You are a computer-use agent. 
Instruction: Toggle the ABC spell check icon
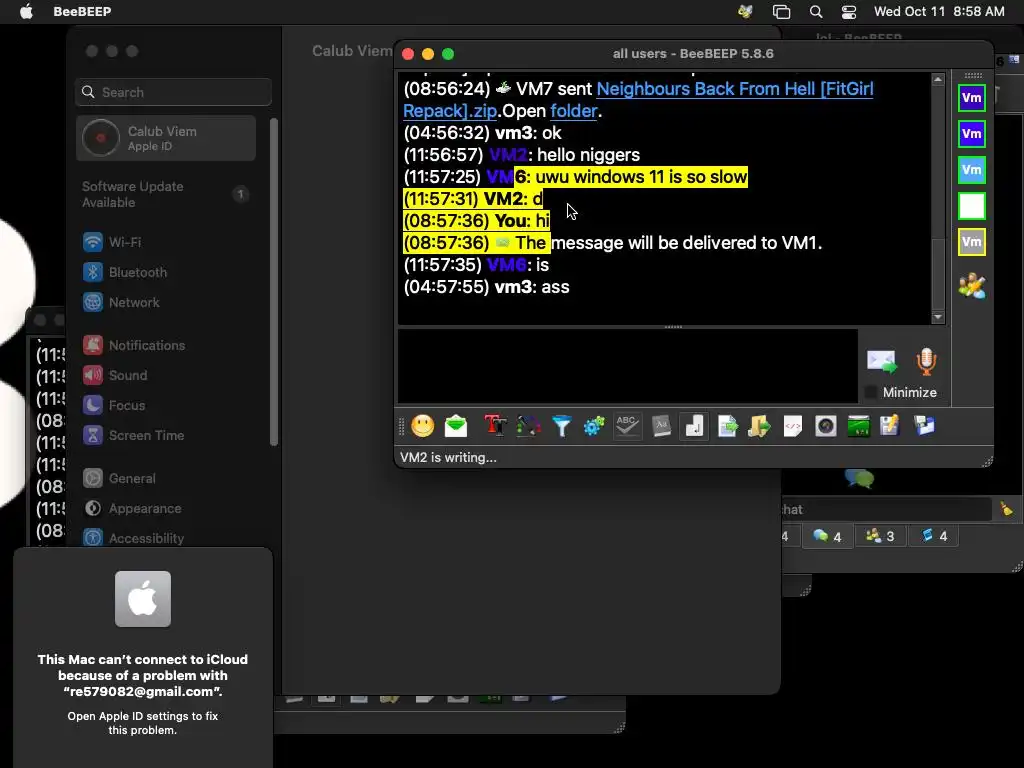pos(627,426)
